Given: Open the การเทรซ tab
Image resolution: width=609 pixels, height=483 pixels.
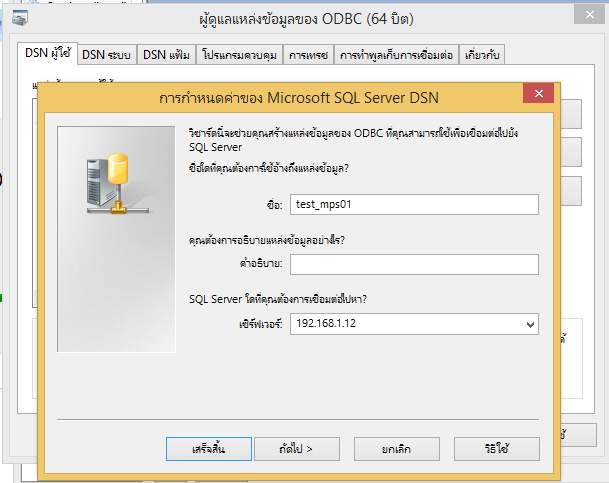Looking at the screenshot, I should coord(308,55).
